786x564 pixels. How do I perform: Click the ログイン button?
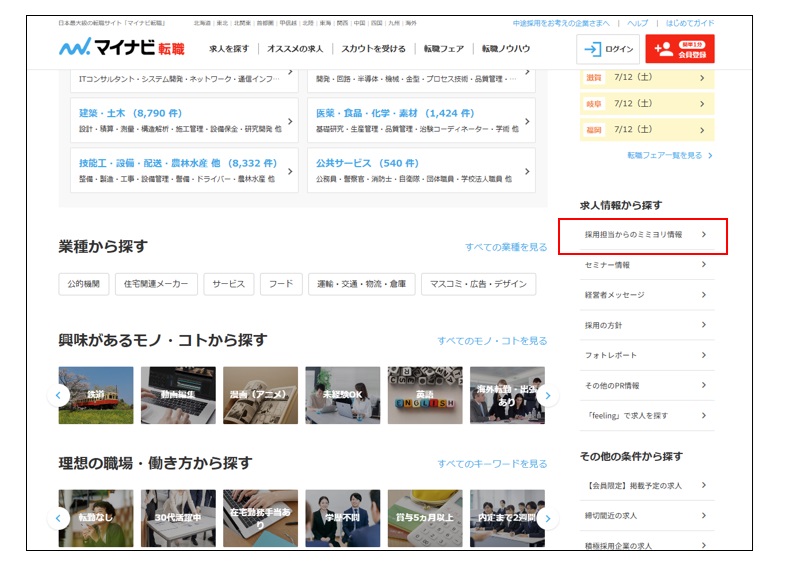608,49
